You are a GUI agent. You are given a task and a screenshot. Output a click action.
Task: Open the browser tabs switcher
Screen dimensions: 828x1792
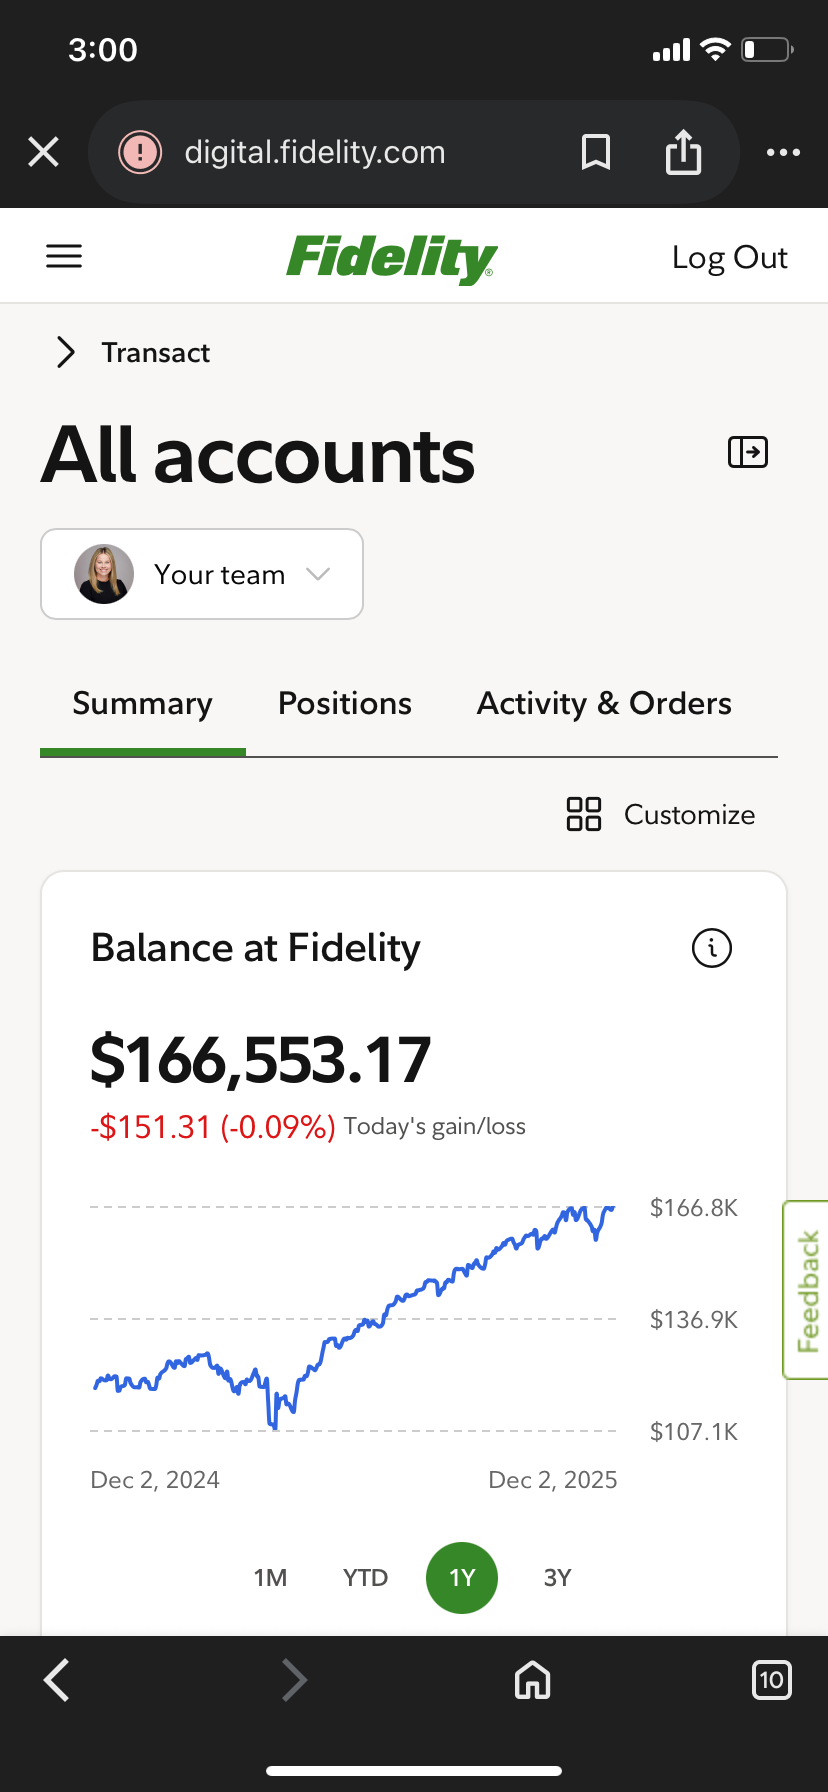[x=771, y=1680]
